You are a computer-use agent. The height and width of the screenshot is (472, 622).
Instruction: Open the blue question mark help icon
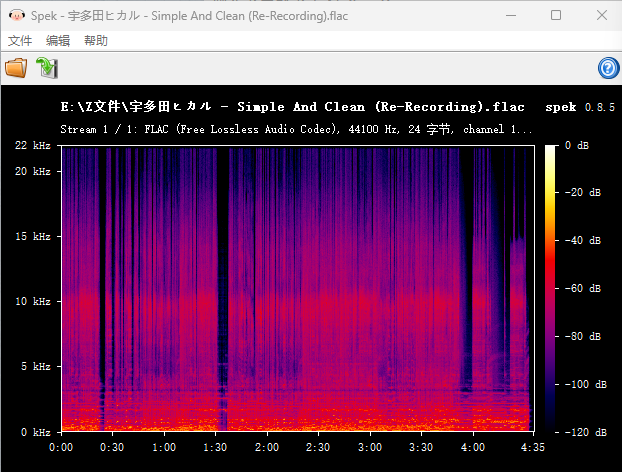607,68
